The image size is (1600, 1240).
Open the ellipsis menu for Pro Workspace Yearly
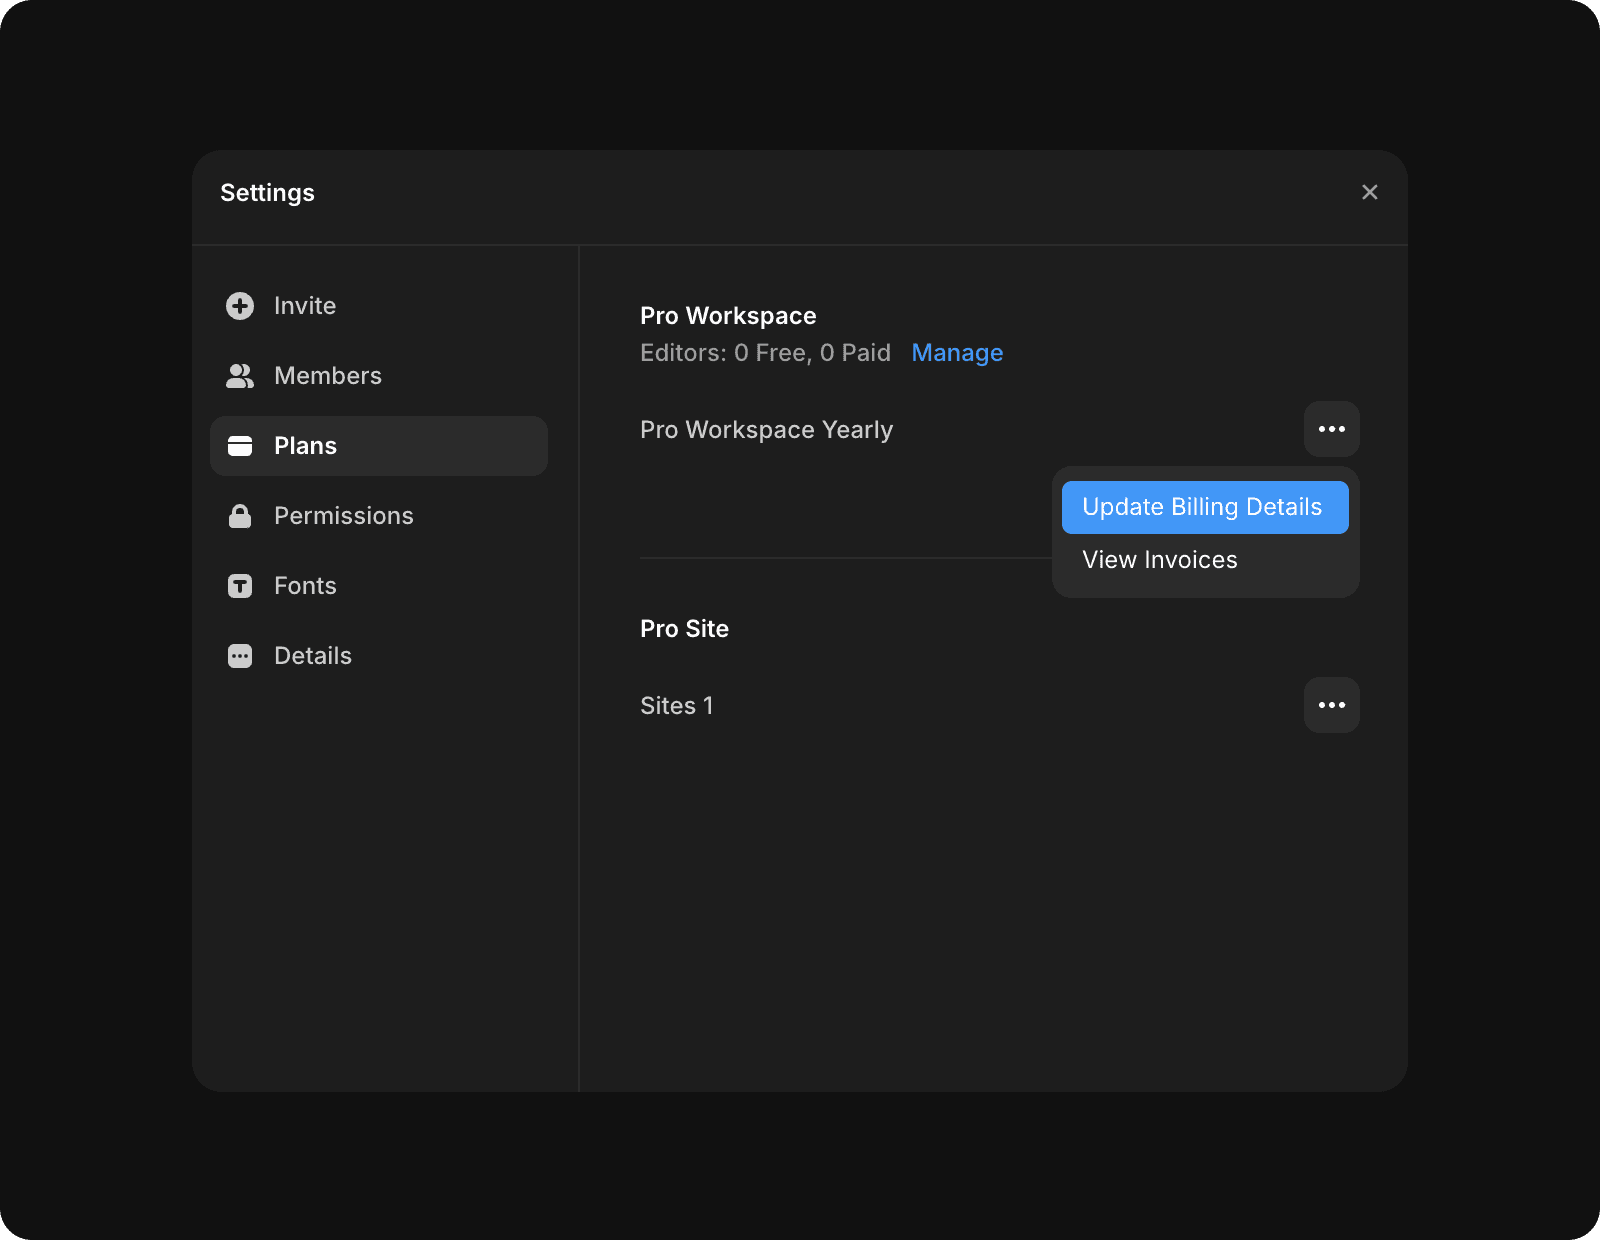click(1332, 429)
